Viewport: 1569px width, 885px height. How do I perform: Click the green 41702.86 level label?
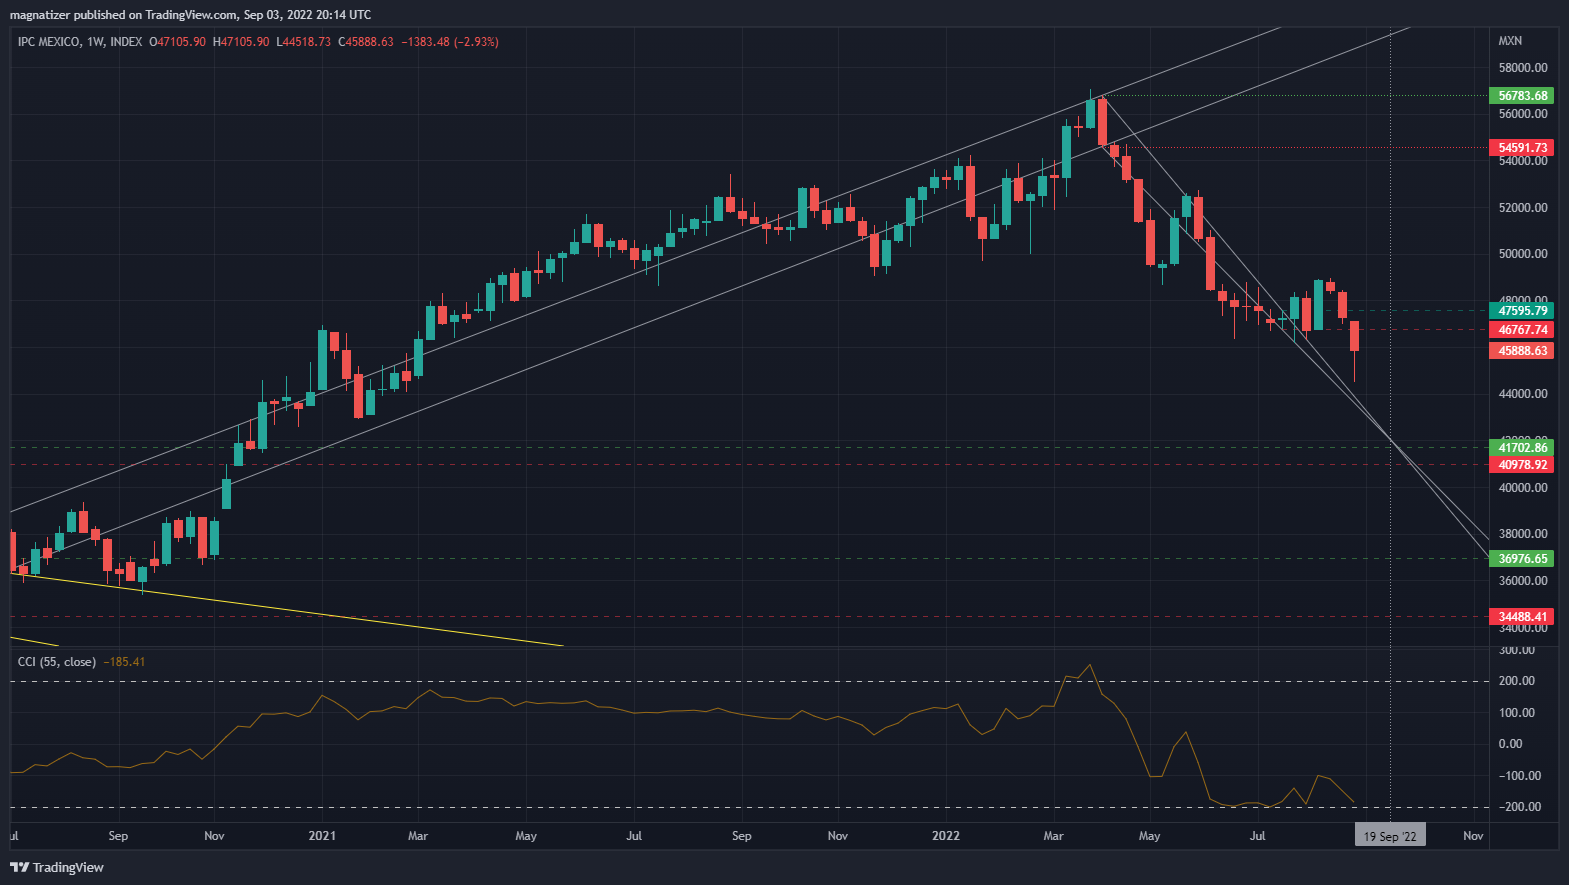click(x=1522, y=448)
